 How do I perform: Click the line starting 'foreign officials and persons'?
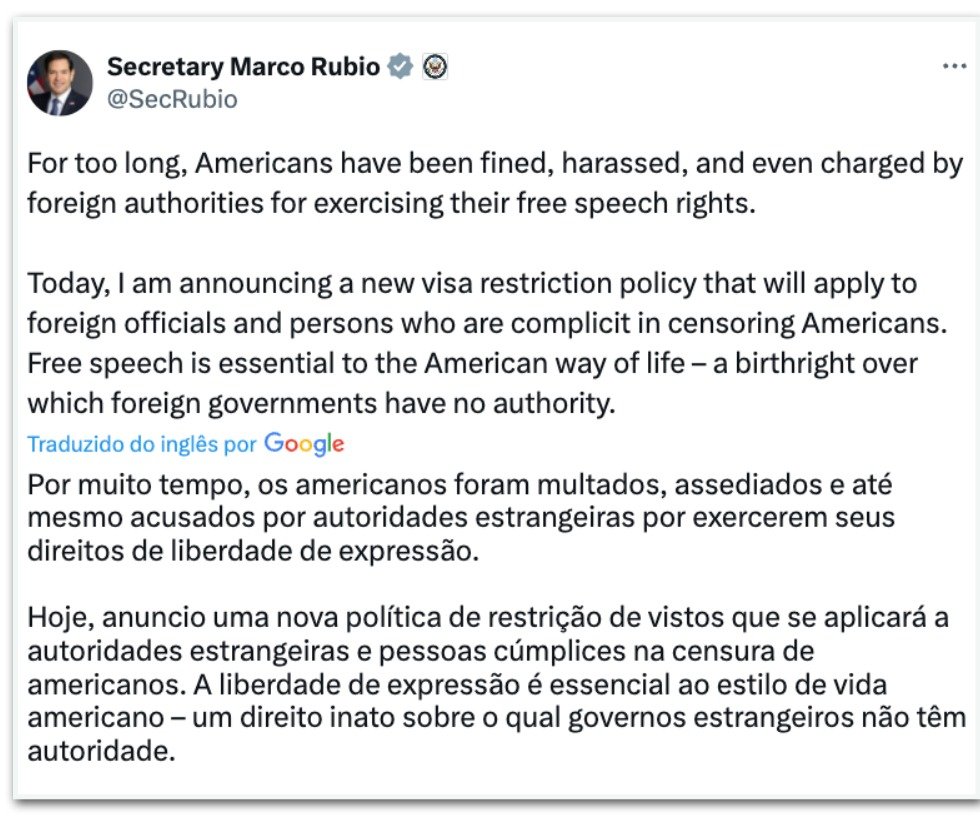(x=486, y=323)
